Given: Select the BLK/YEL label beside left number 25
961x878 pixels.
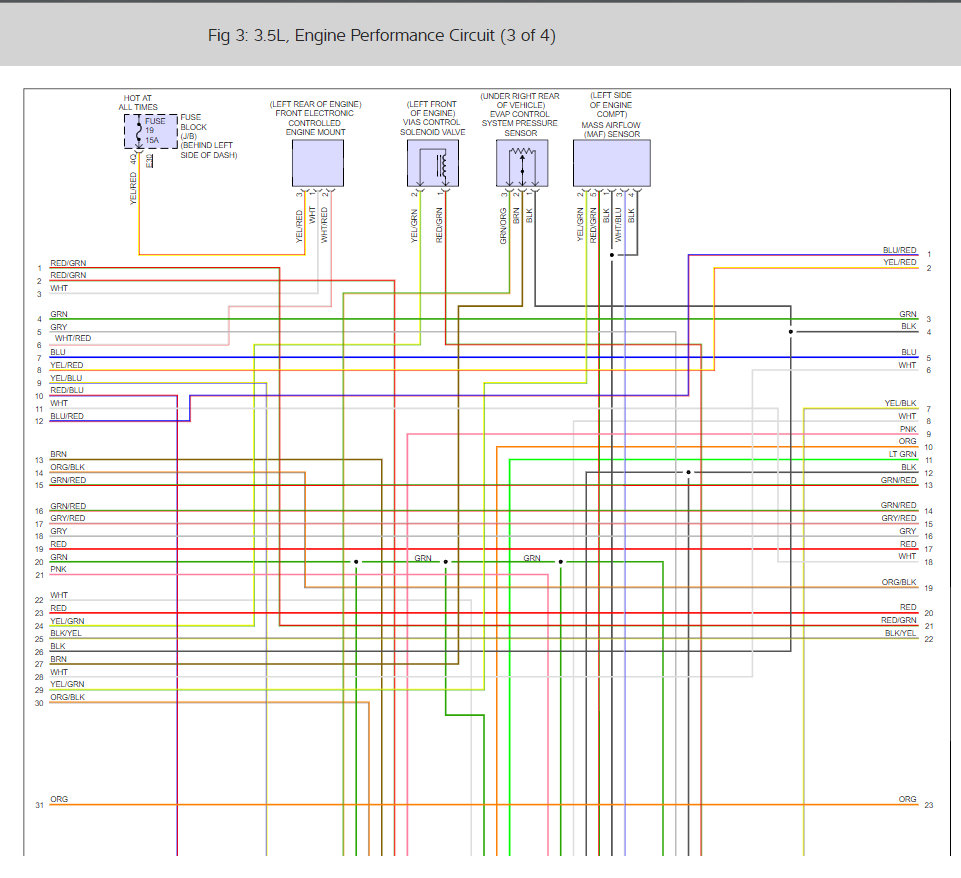Looking at the screenshot, I should [x=66, y=634].
